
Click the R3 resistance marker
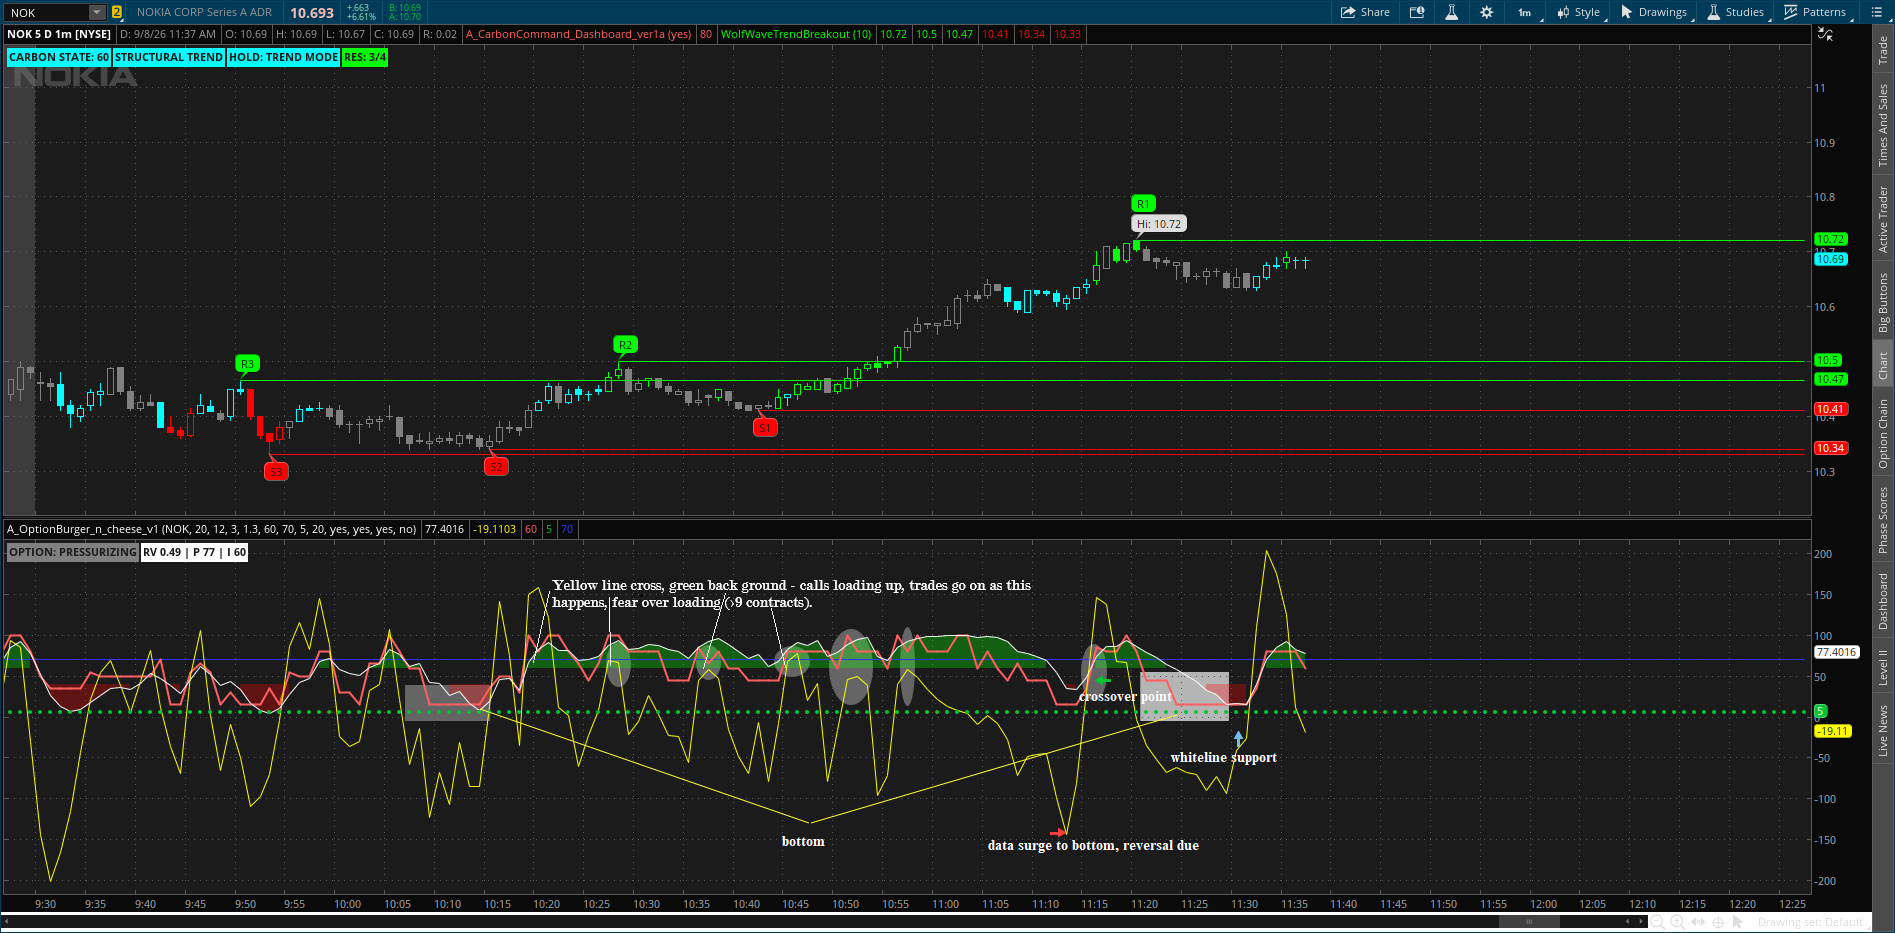pos(247,363)
